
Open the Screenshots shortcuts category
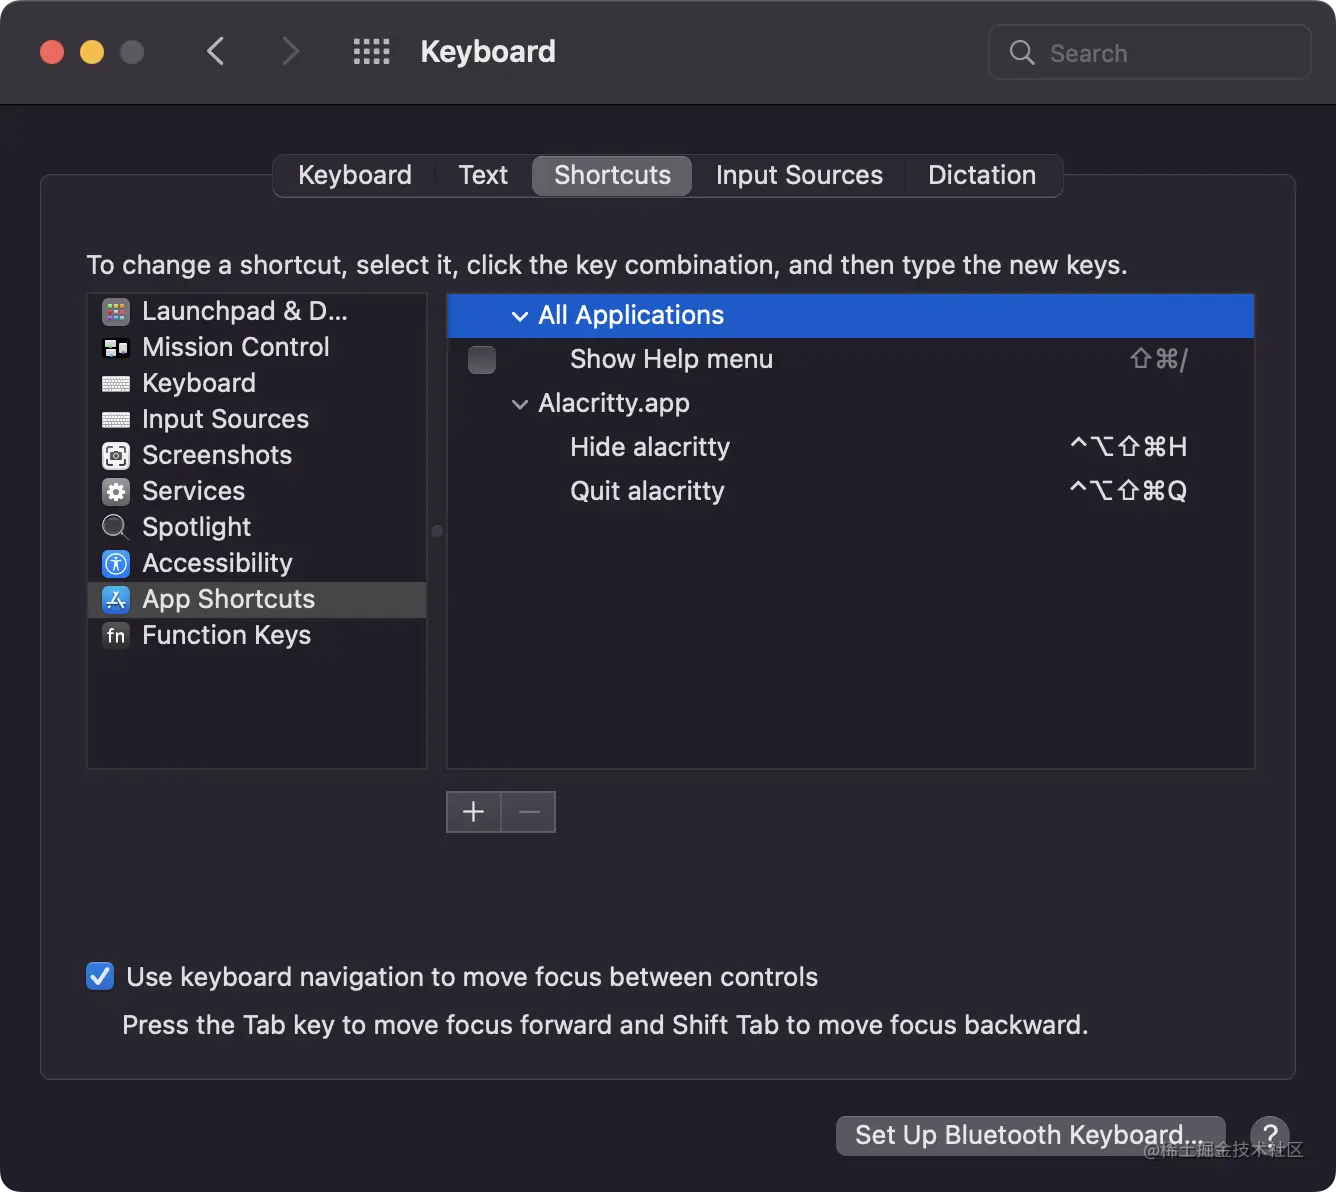click(116, 455)
